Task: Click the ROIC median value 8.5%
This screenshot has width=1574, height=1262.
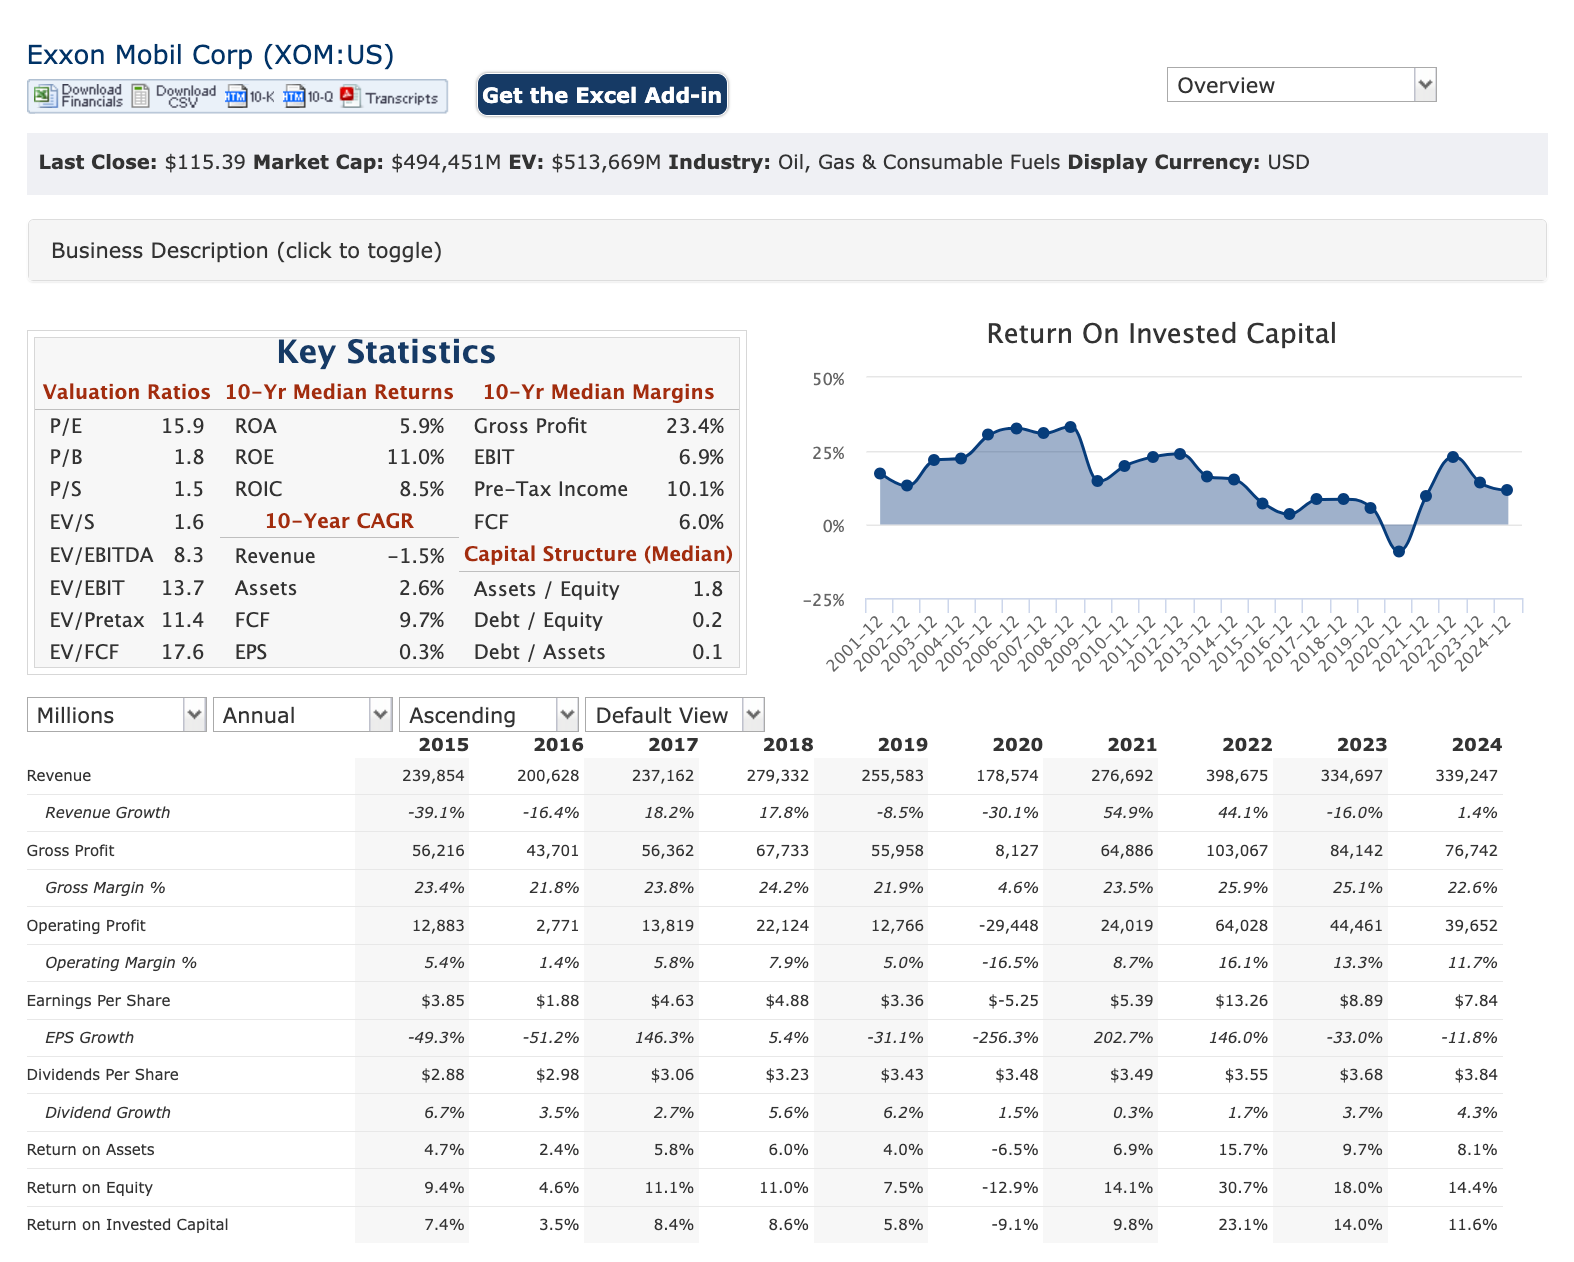Action: (x=422, y=489)
